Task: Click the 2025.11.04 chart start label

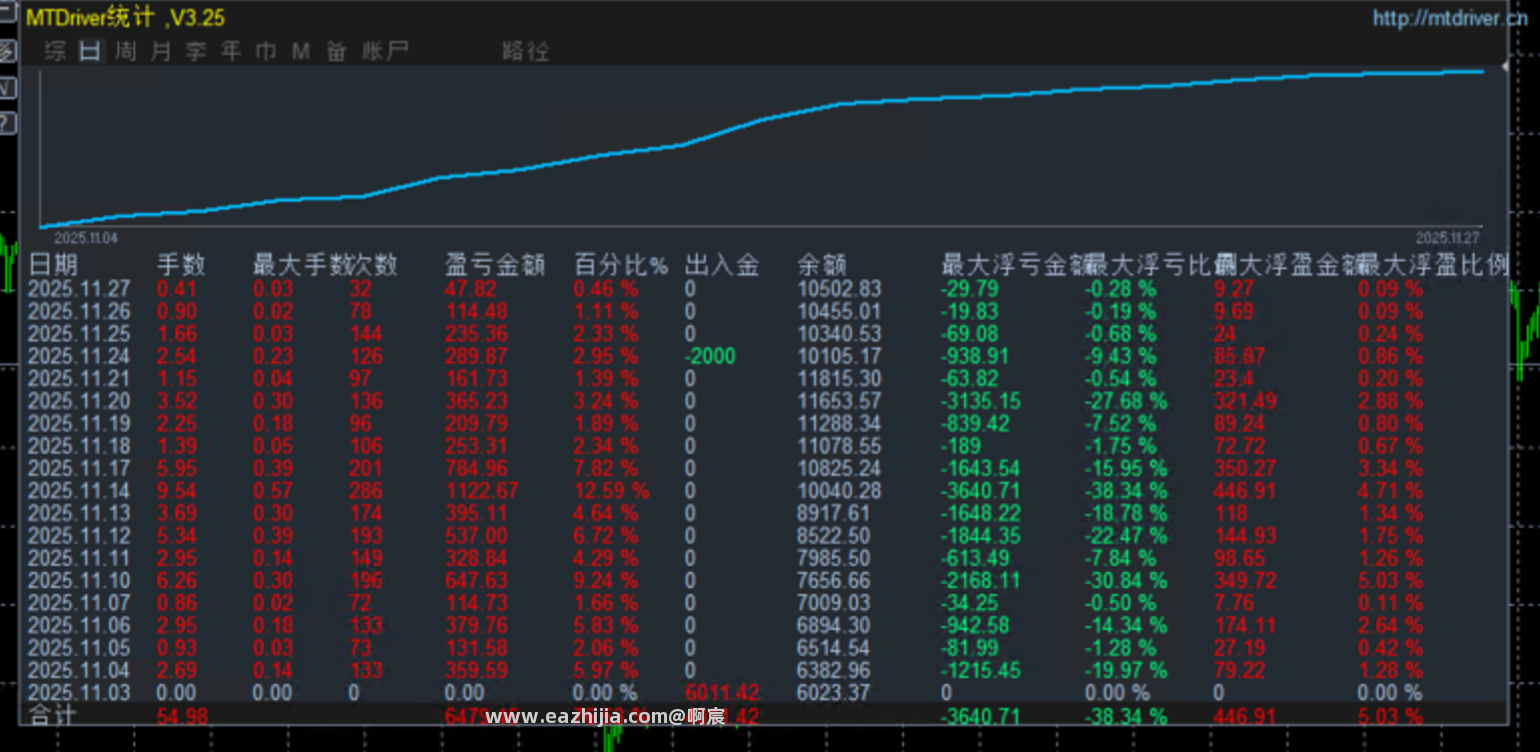Action: [86, 238]
